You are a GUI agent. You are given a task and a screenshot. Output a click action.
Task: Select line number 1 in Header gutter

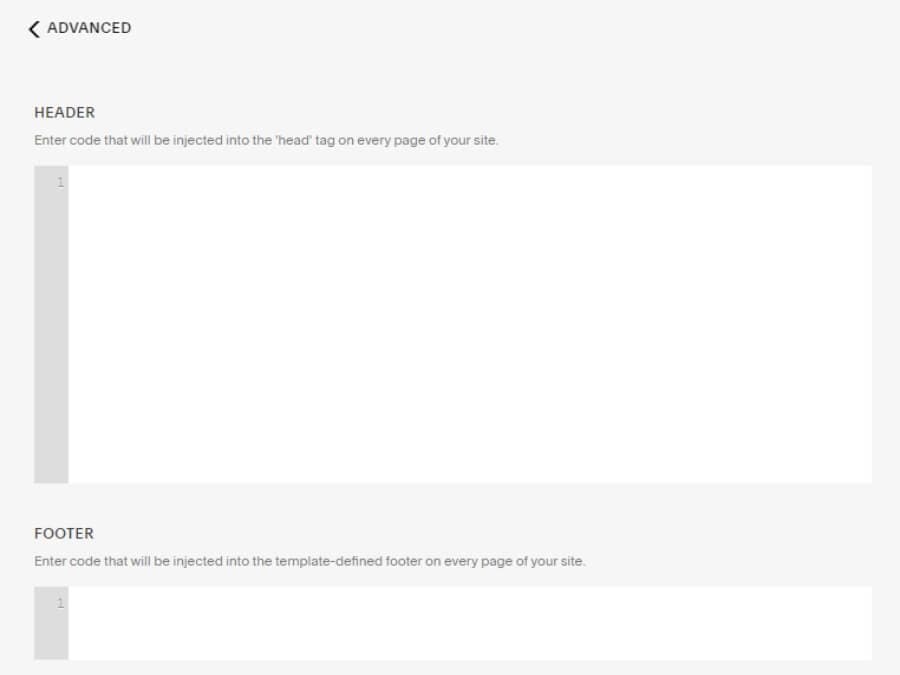[60, 182]
